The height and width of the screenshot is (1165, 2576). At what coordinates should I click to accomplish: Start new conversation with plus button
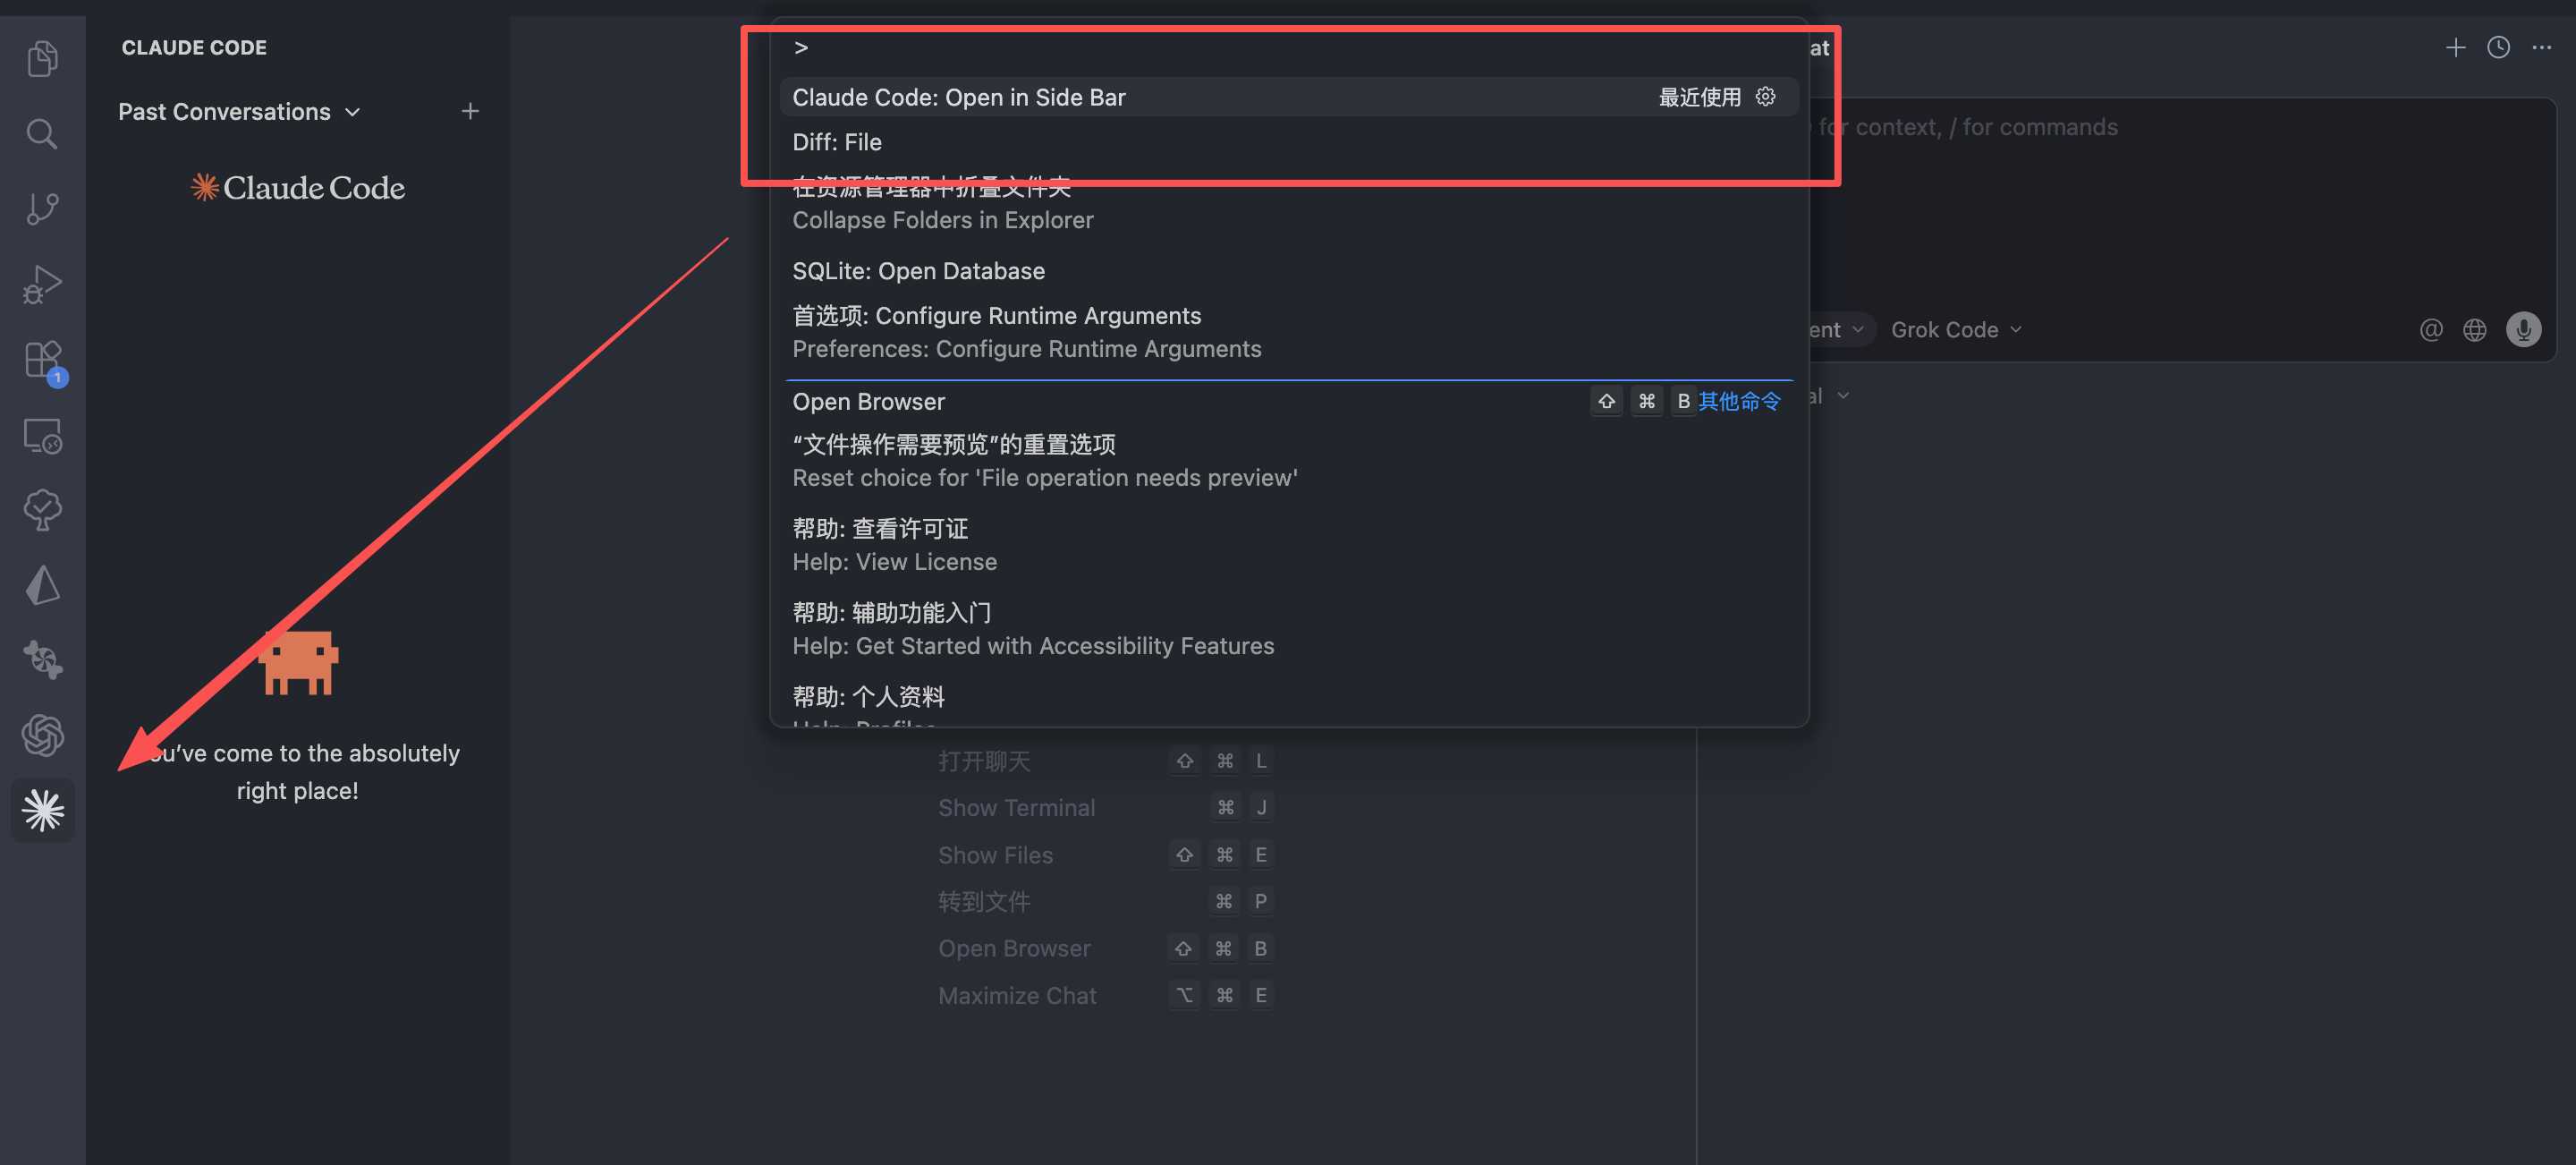click(x=470, y=111)
